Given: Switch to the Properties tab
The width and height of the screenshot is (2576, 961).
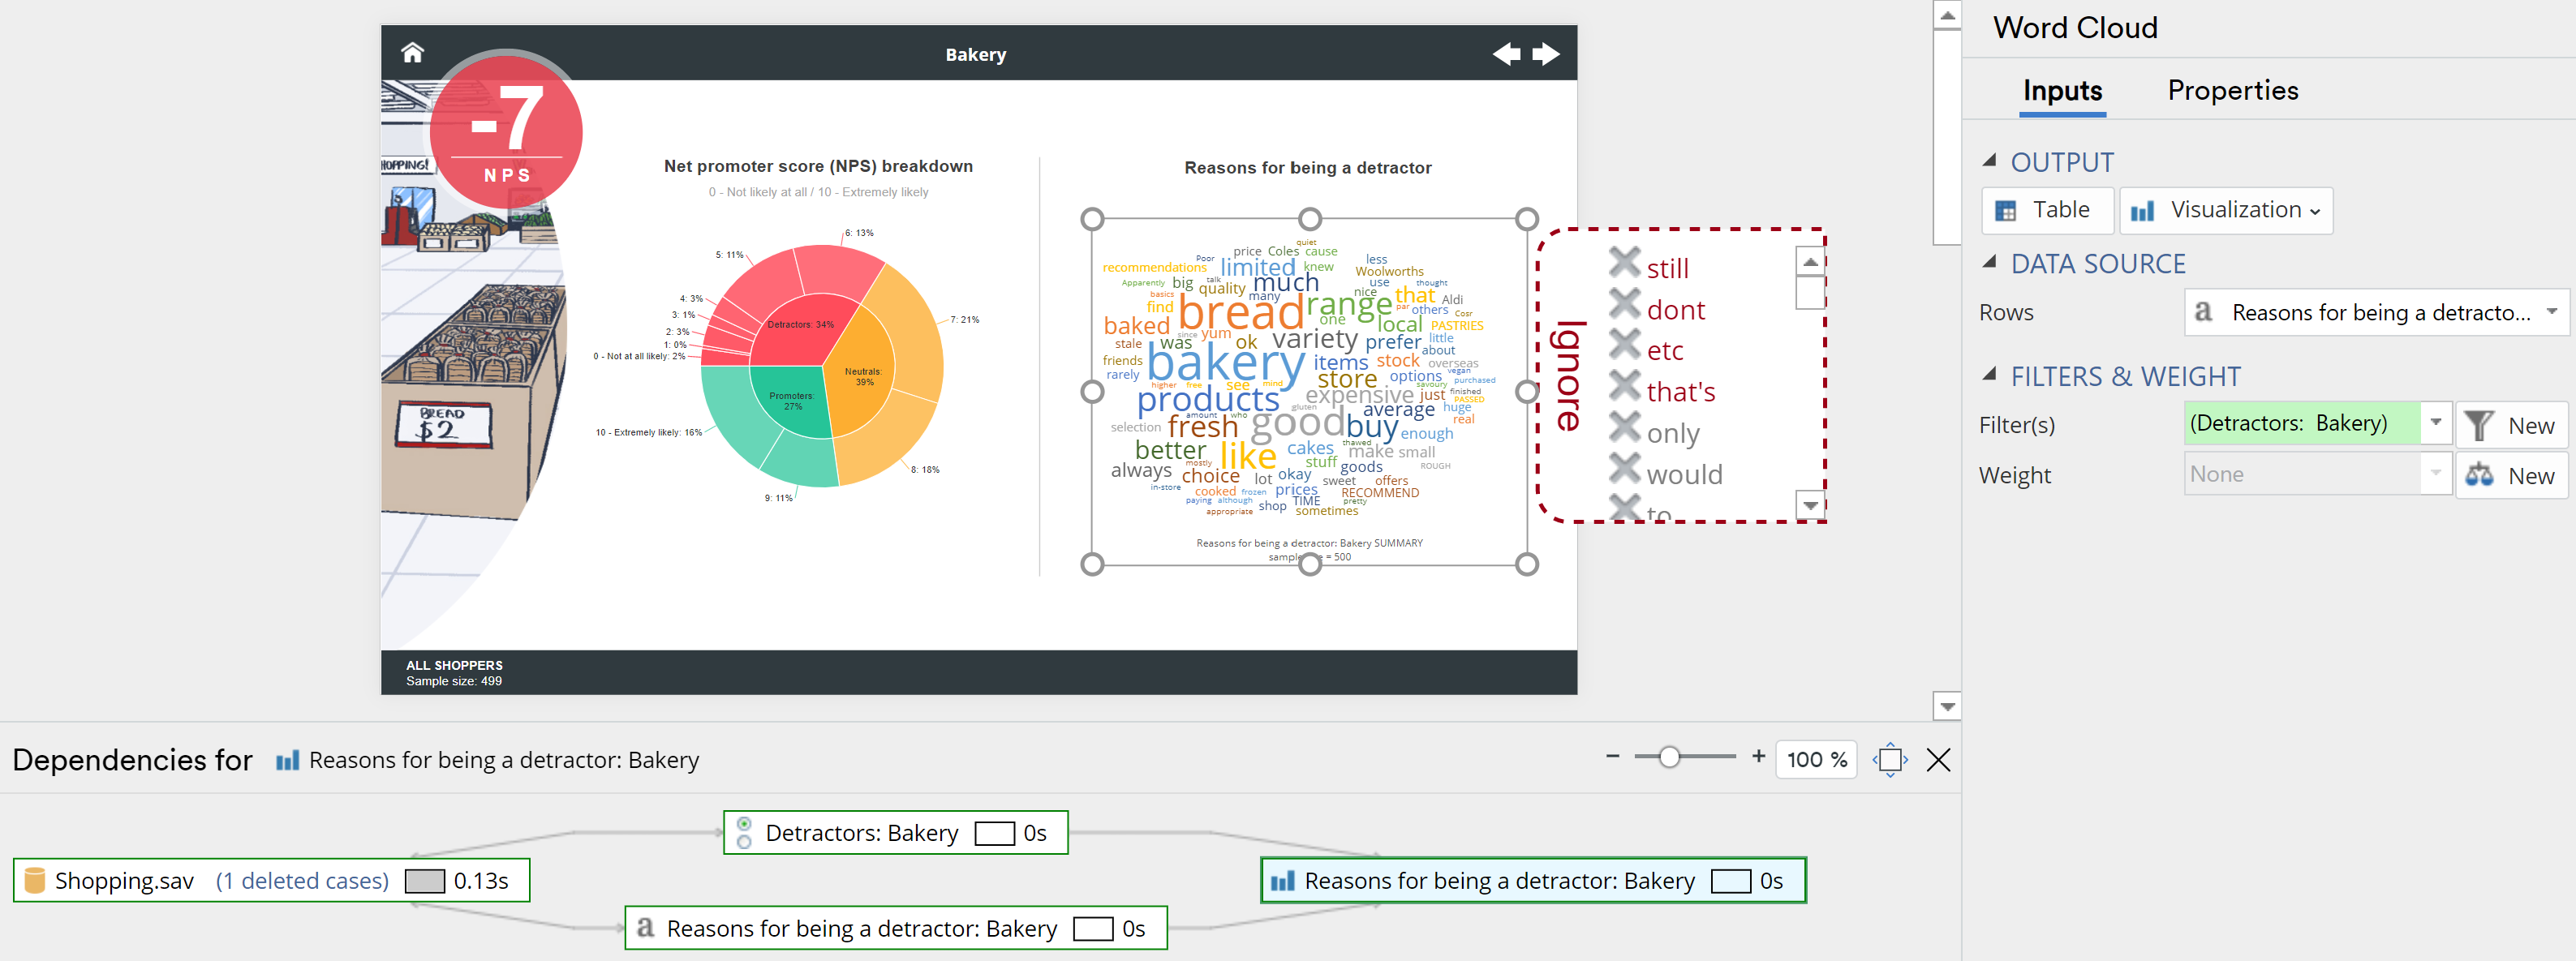Looking at the screenshot, I should click(2232, 91).
